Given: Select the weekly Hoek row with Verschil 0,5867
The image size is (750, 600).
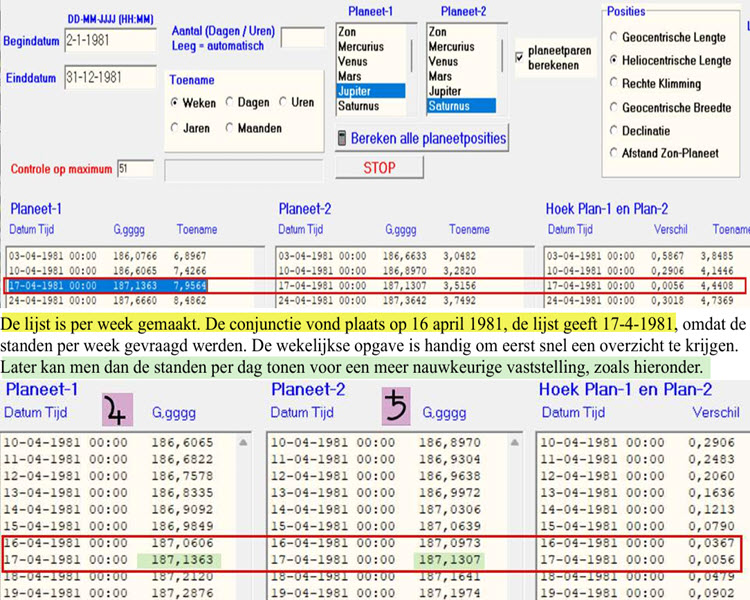Looking at the screenshot, I should click(640, 256).
